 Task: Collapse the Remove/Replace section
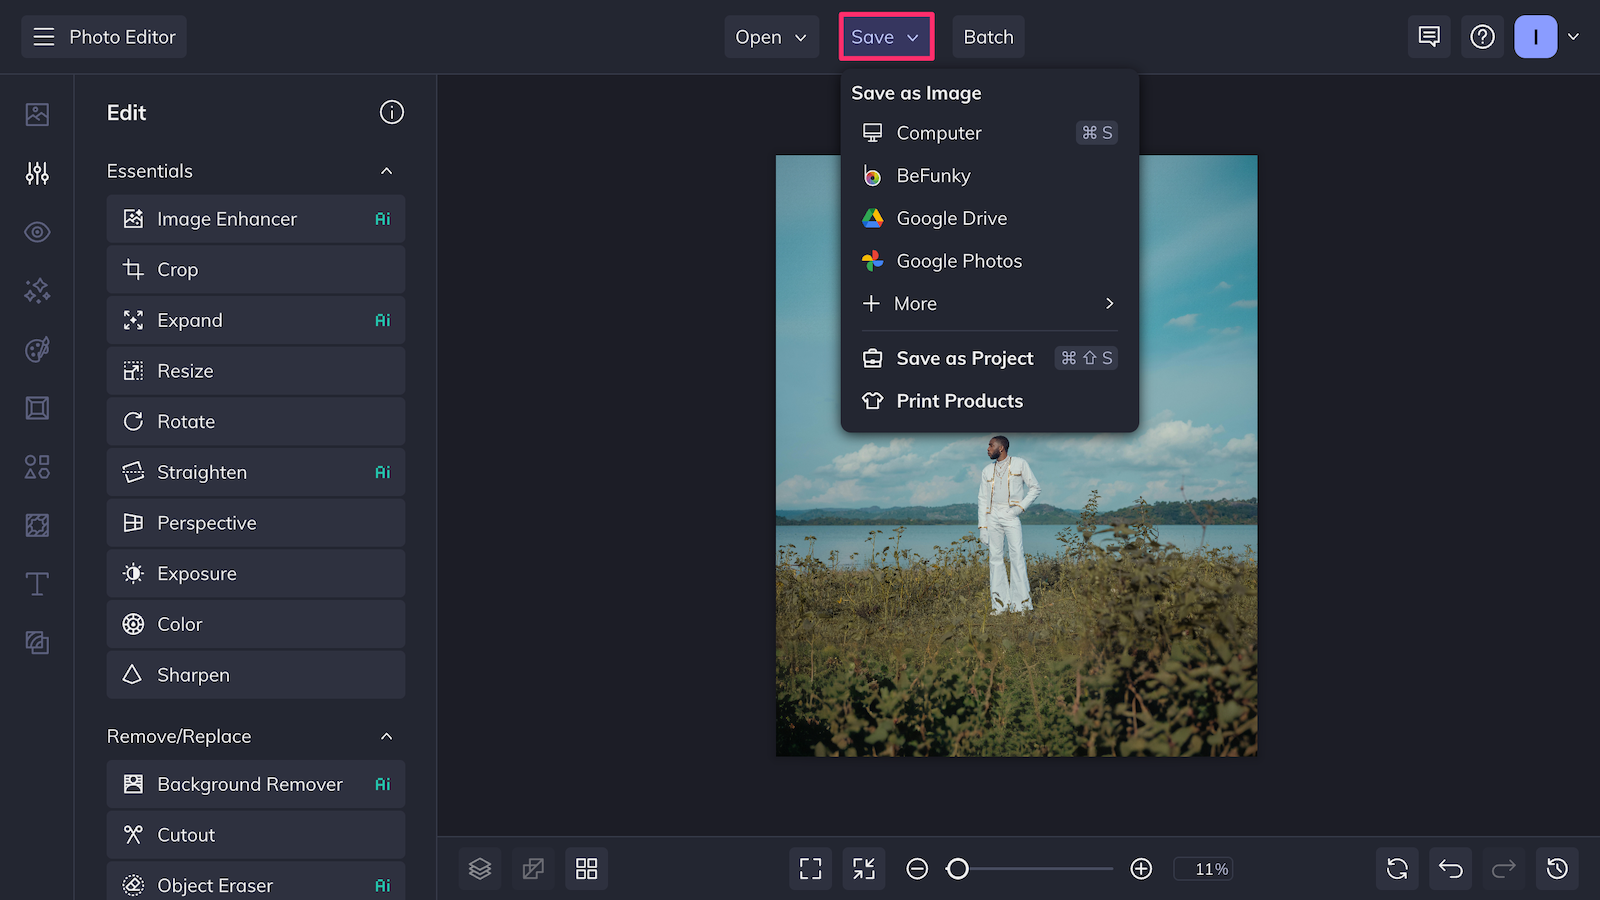pyautogui.click(x=387, y=736)
